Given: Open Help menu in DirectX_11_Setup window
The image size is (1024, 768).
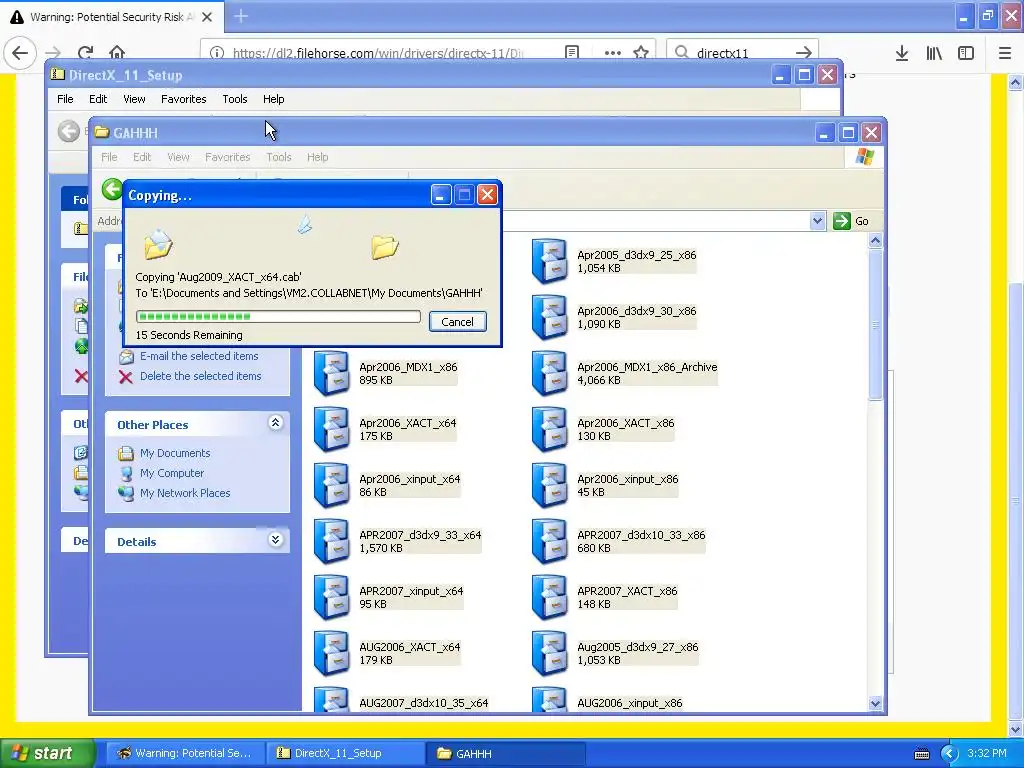Looking at the screenshot, I should tap(274, 99).
